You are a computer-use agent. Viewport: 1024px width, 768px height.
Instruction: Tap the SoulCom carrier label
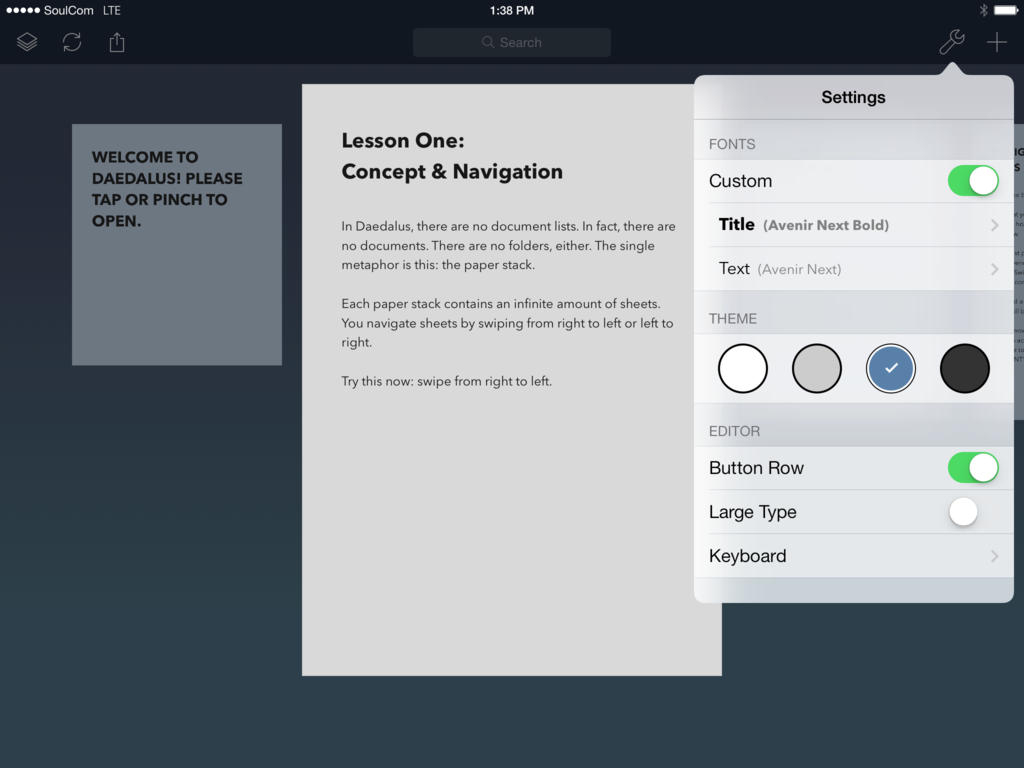[69, 10]
